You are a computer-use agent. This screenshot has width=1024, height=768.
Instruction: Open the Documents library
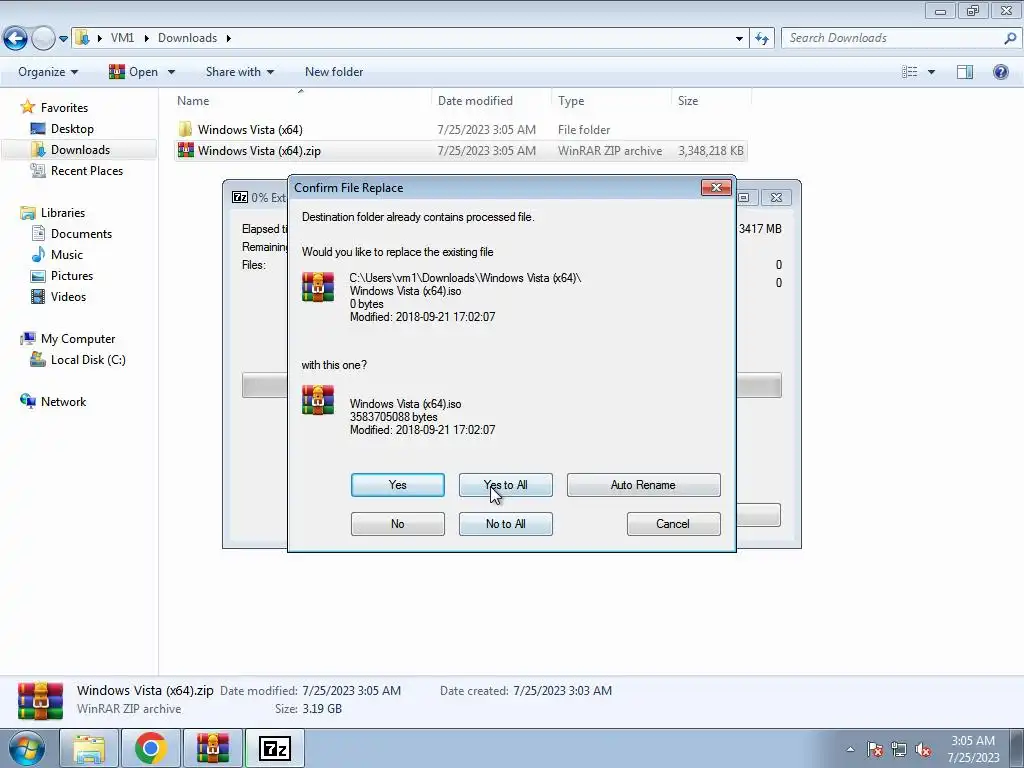click(81, 234)
